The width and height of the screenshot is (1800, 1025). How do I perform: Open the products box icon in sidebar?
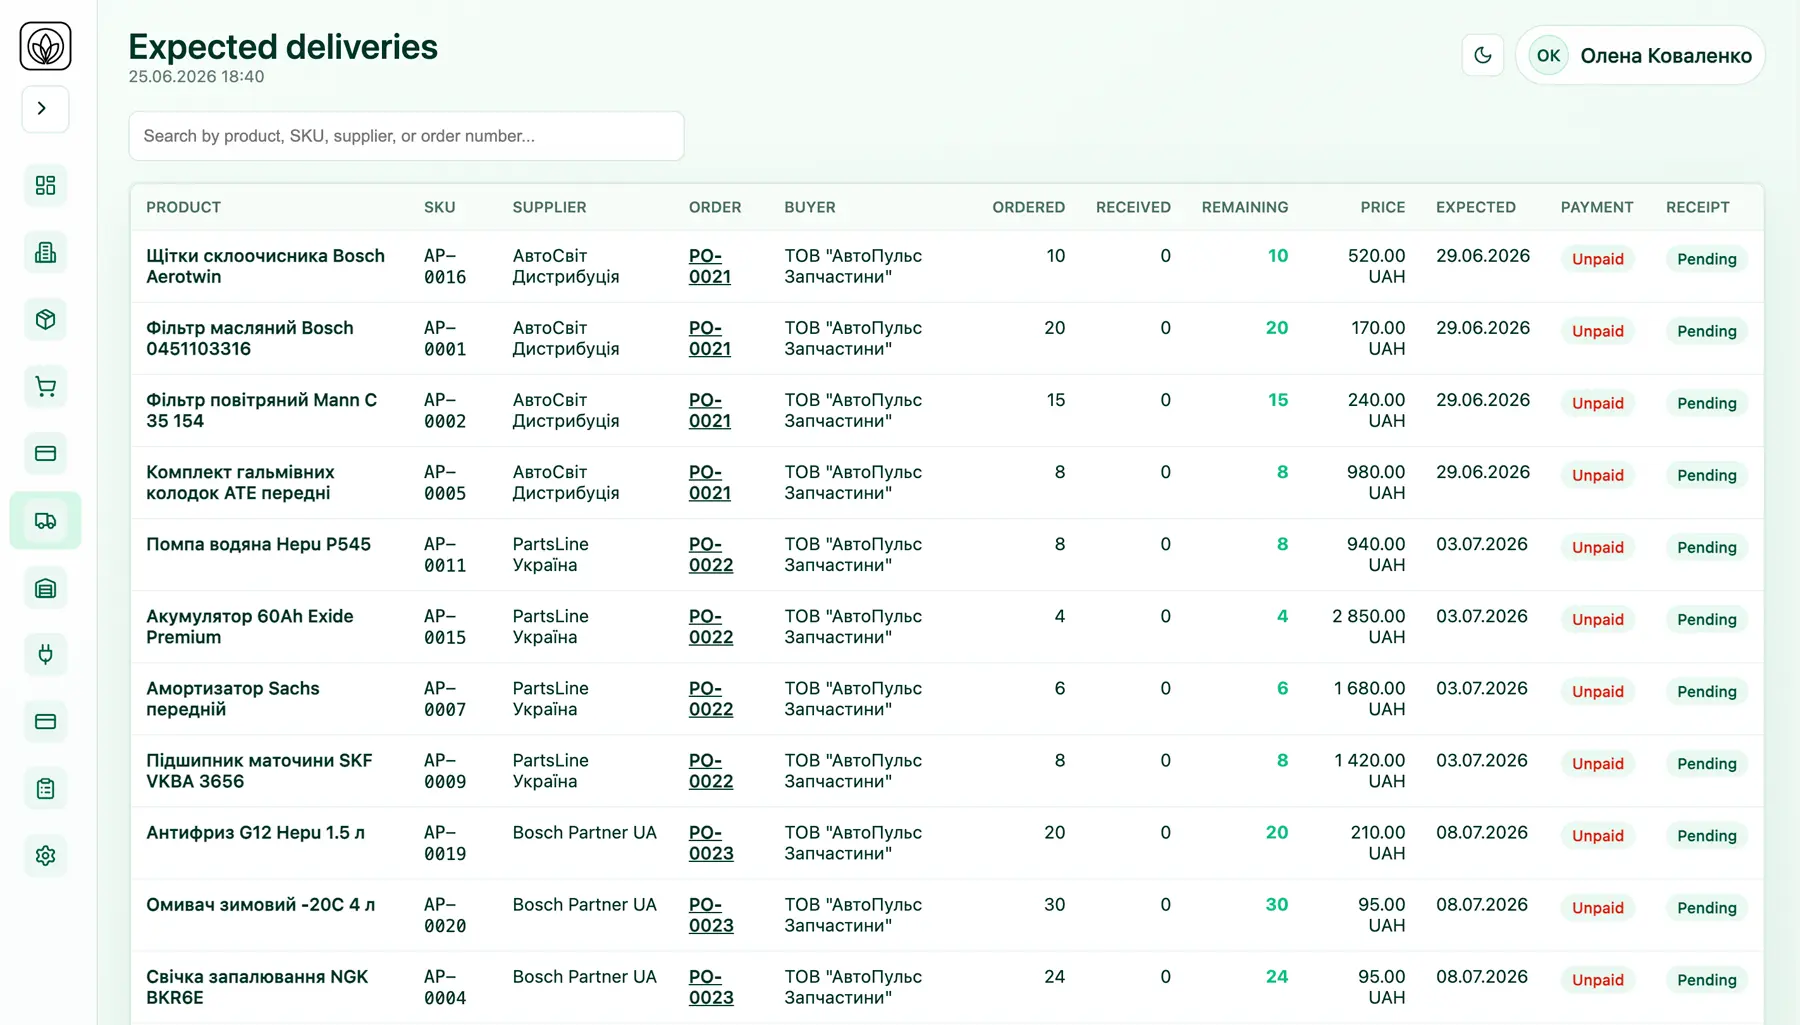tap(45, 319)
